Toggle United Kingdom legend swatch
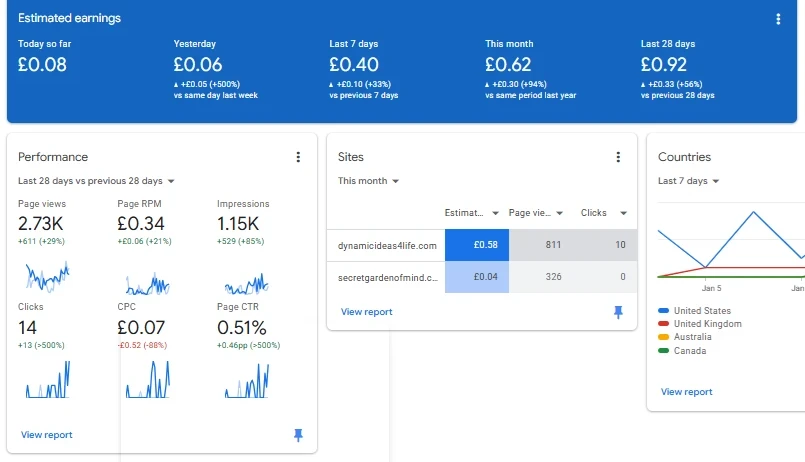The width and height of the screenshot is (805, 462). (x=663, y=324)
